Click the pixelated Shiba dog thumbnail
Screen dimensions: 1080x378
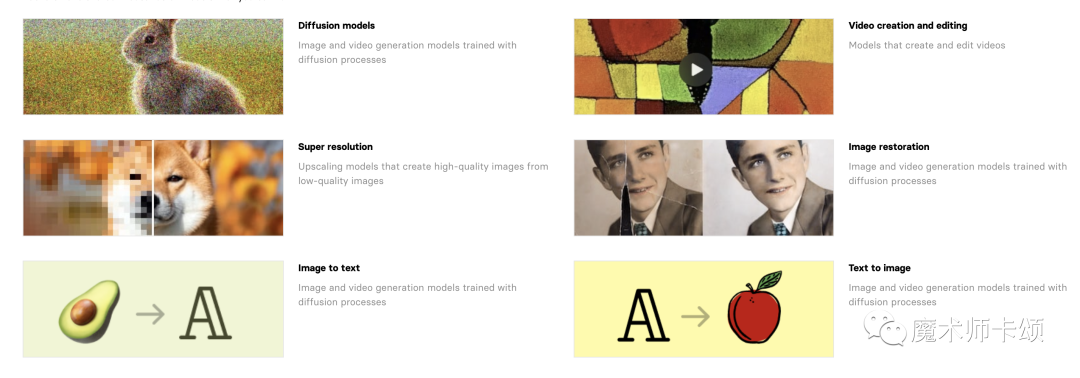click(153, 187)
